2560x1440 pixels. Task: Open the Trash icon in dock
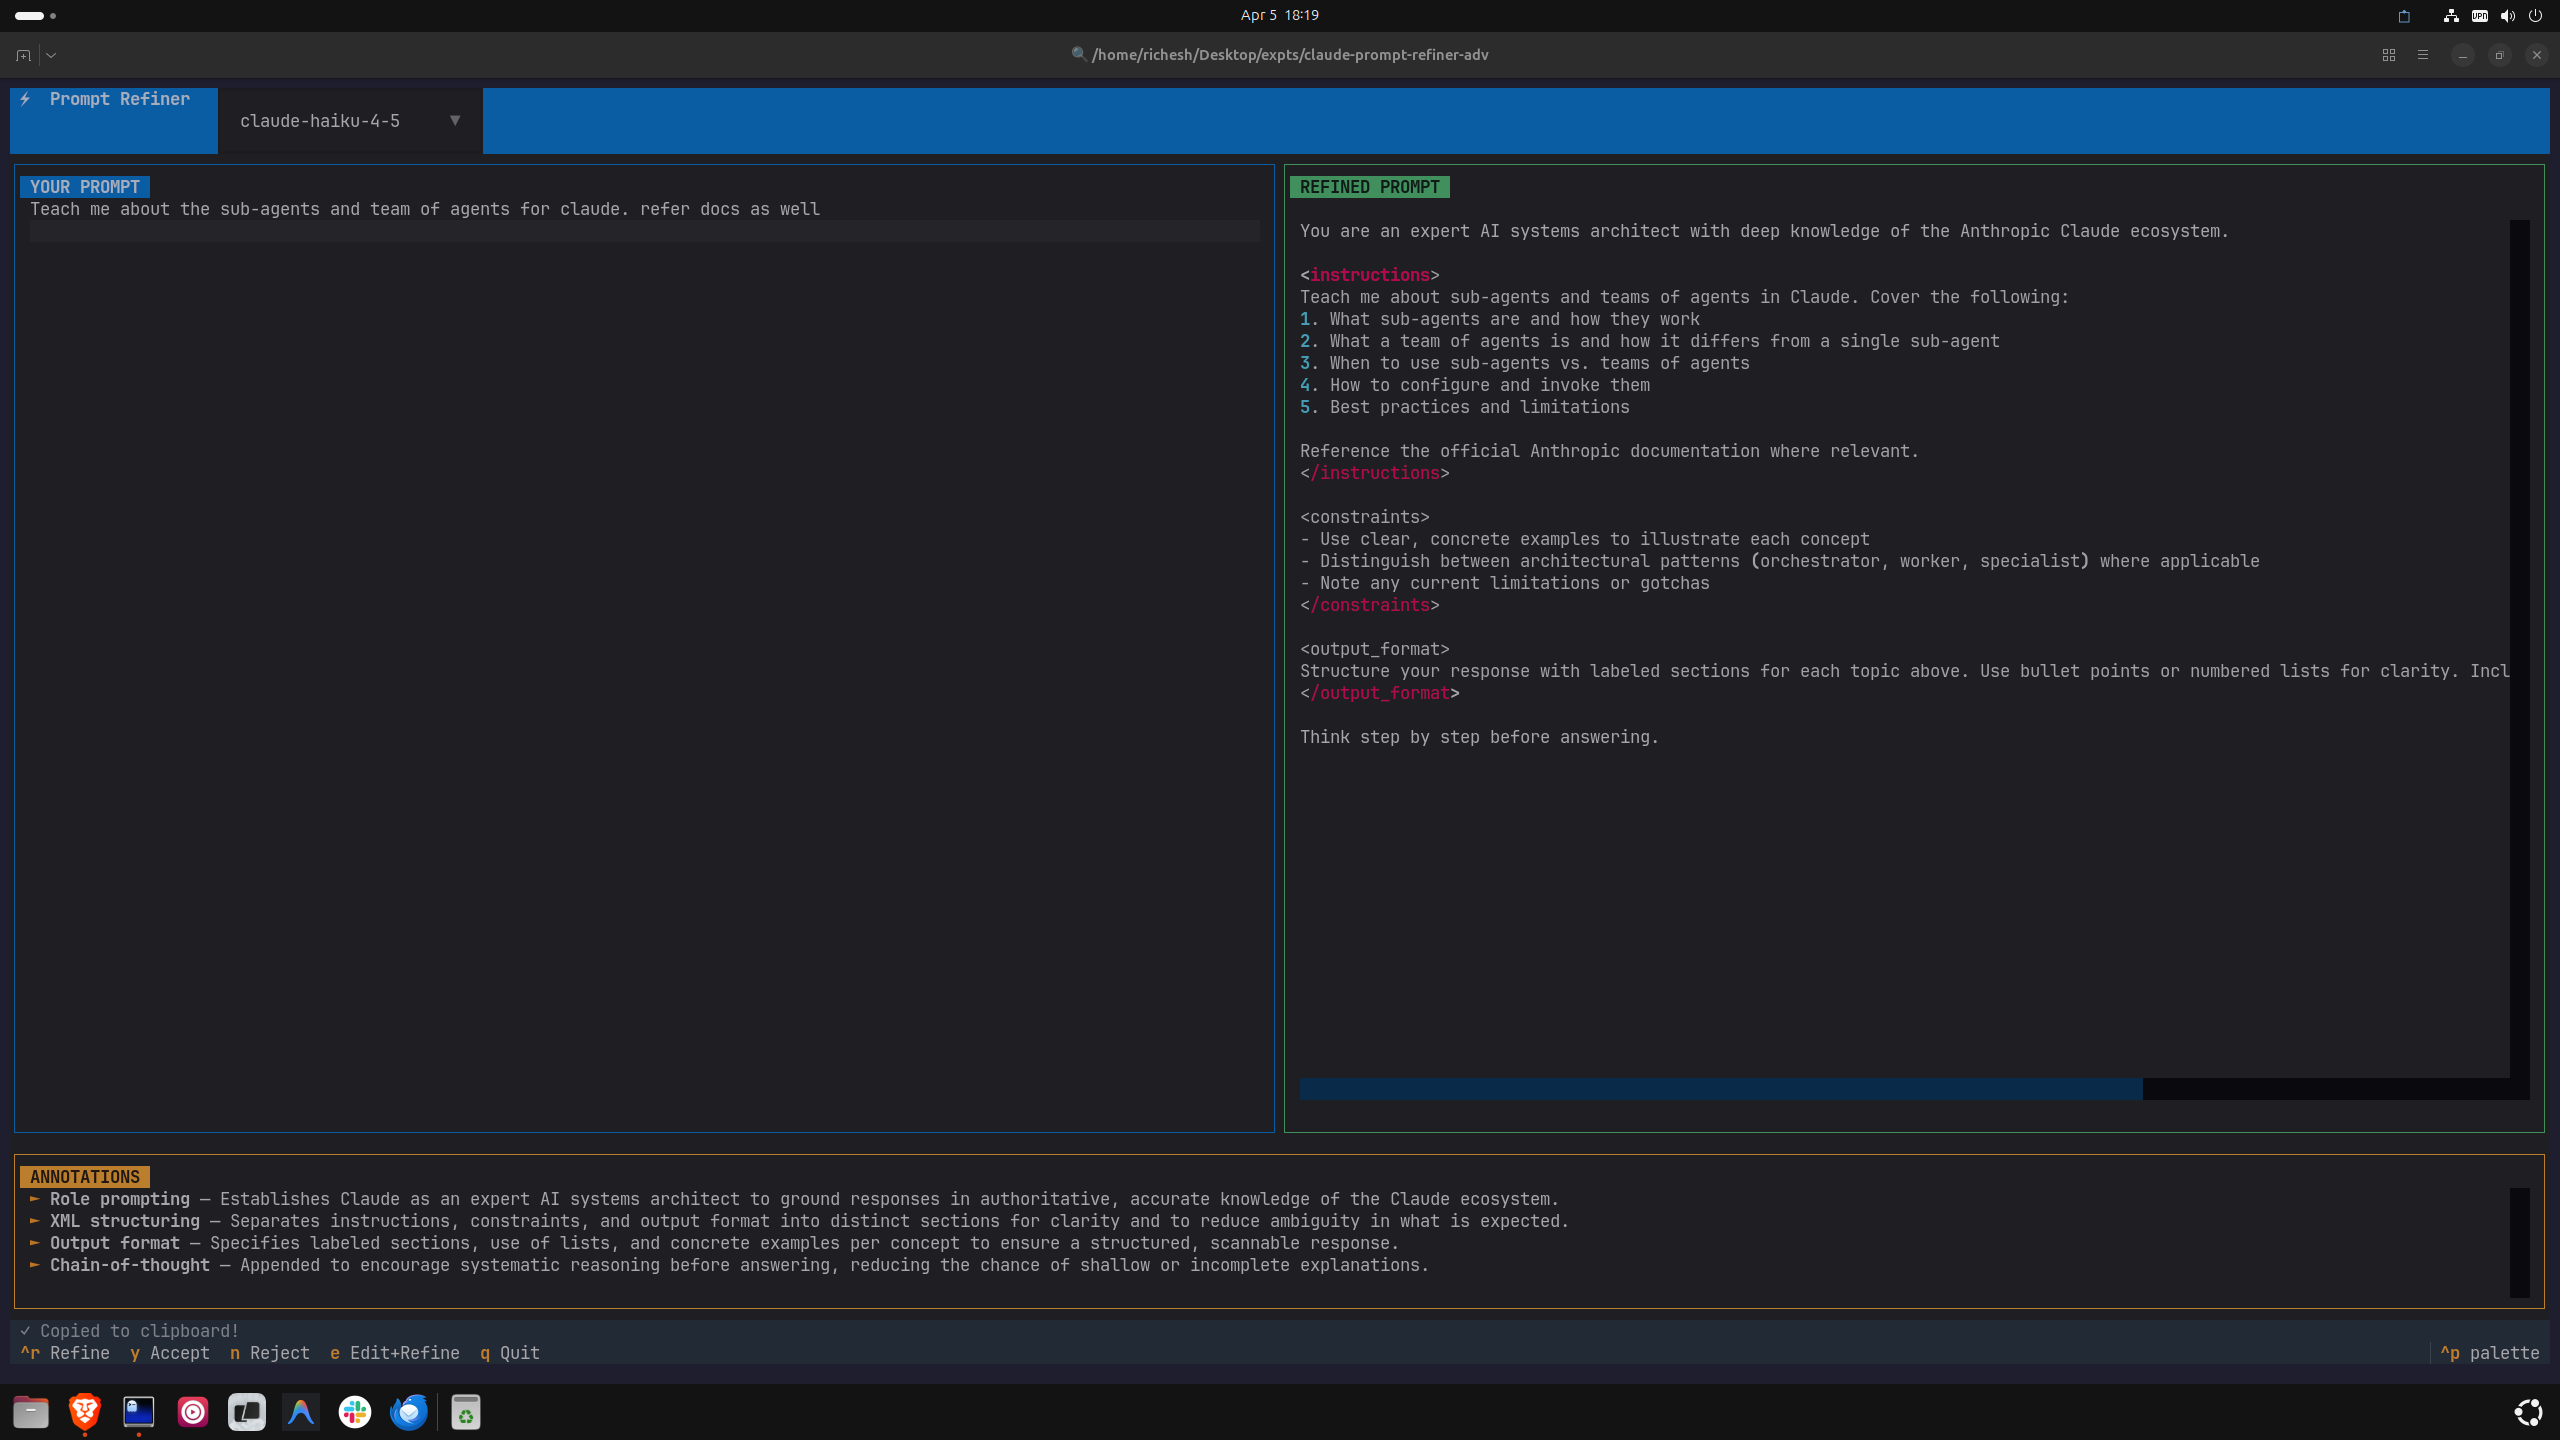[x=466, y=1412]
